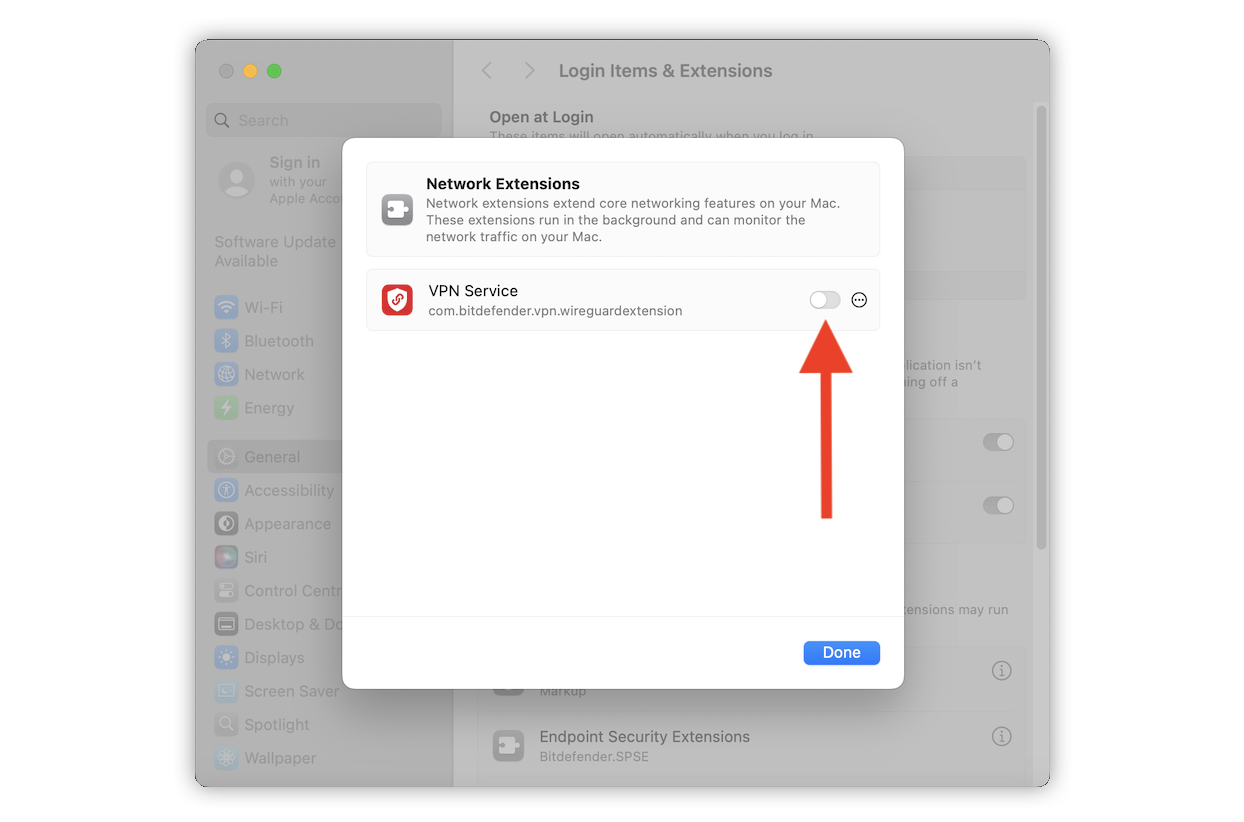This screenshot has width=1244, height=822.
Task: Open Spotlight settings
Action: click(275, 725)
